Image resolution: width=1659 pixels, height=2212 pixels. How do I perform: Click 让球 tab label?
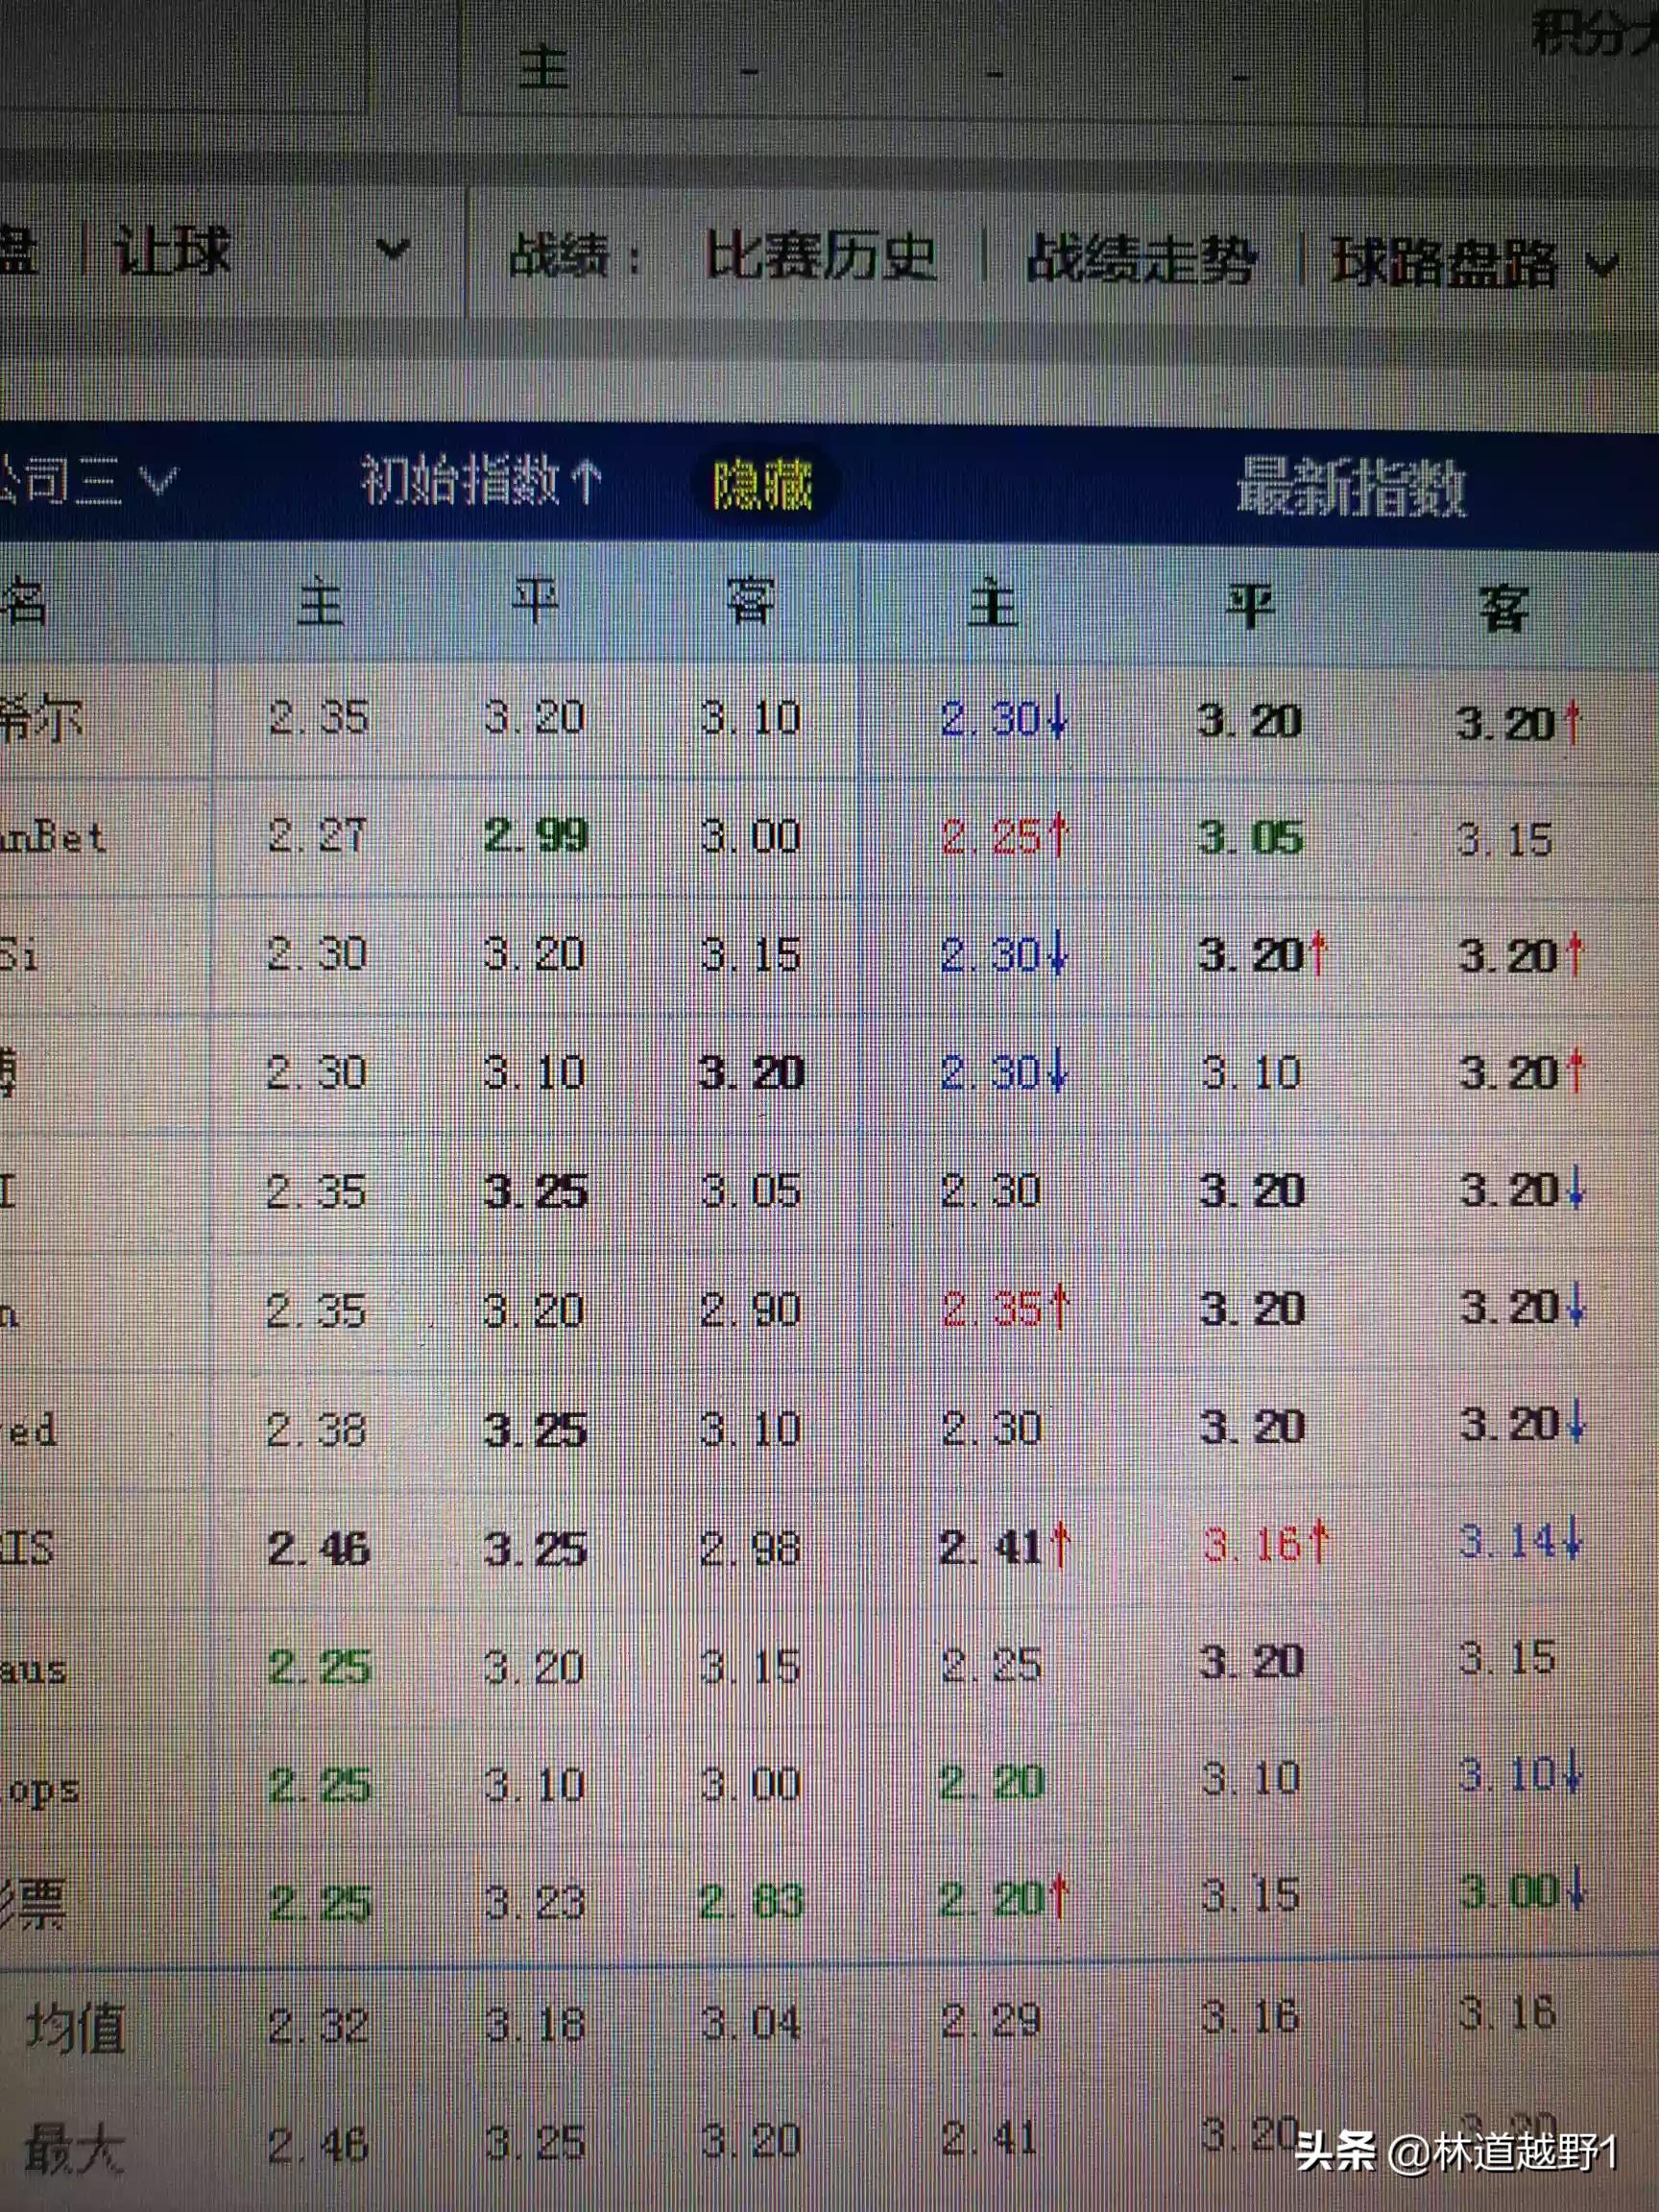tap(172, 250)
